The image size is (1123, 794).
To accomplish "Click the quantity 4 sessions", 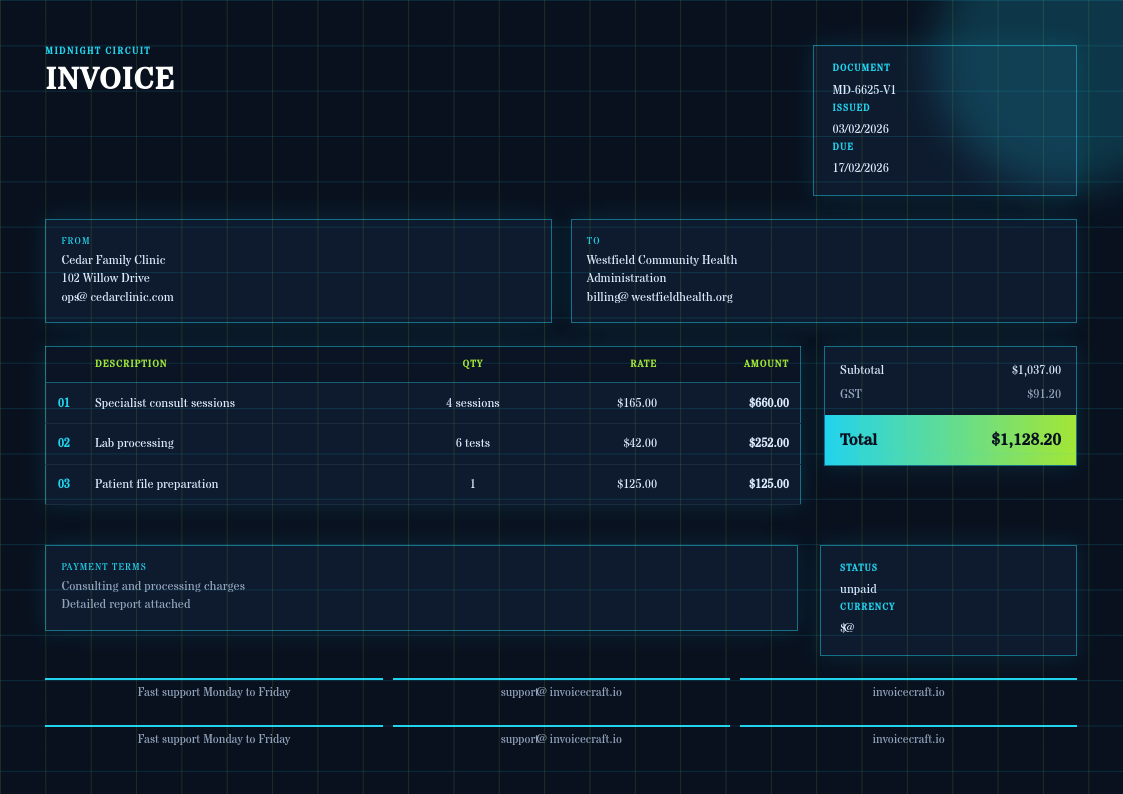I will tap(473, 403).
